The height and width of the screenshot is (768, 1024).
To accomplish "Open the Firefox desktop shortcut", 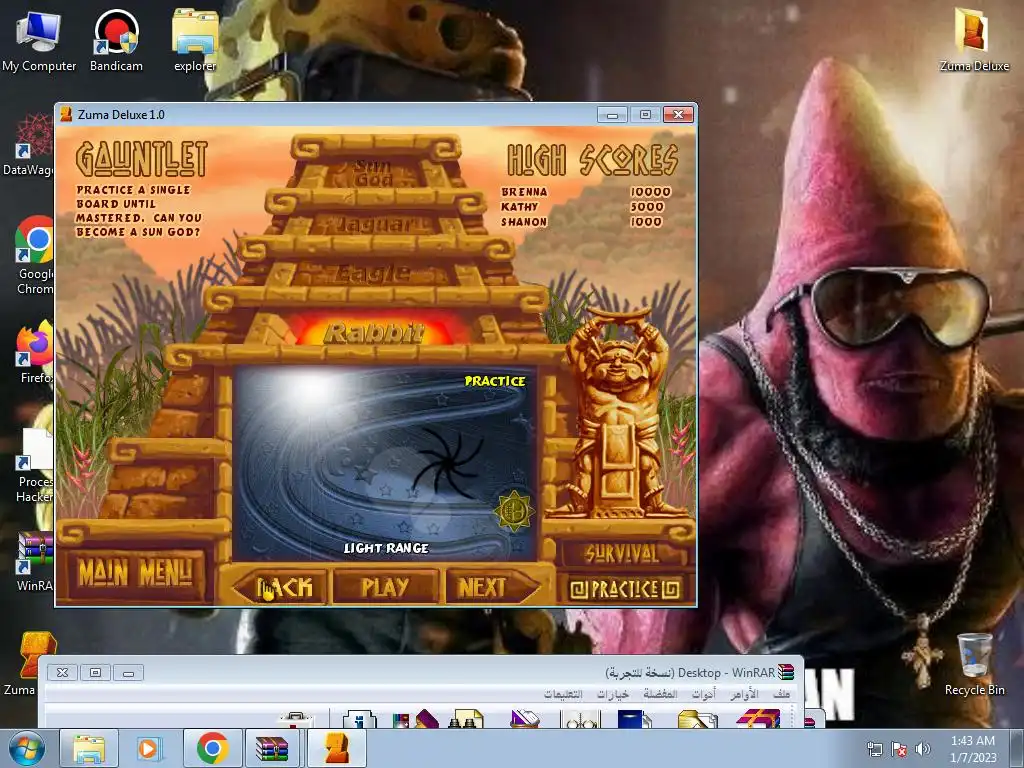I will click(34, 353).
